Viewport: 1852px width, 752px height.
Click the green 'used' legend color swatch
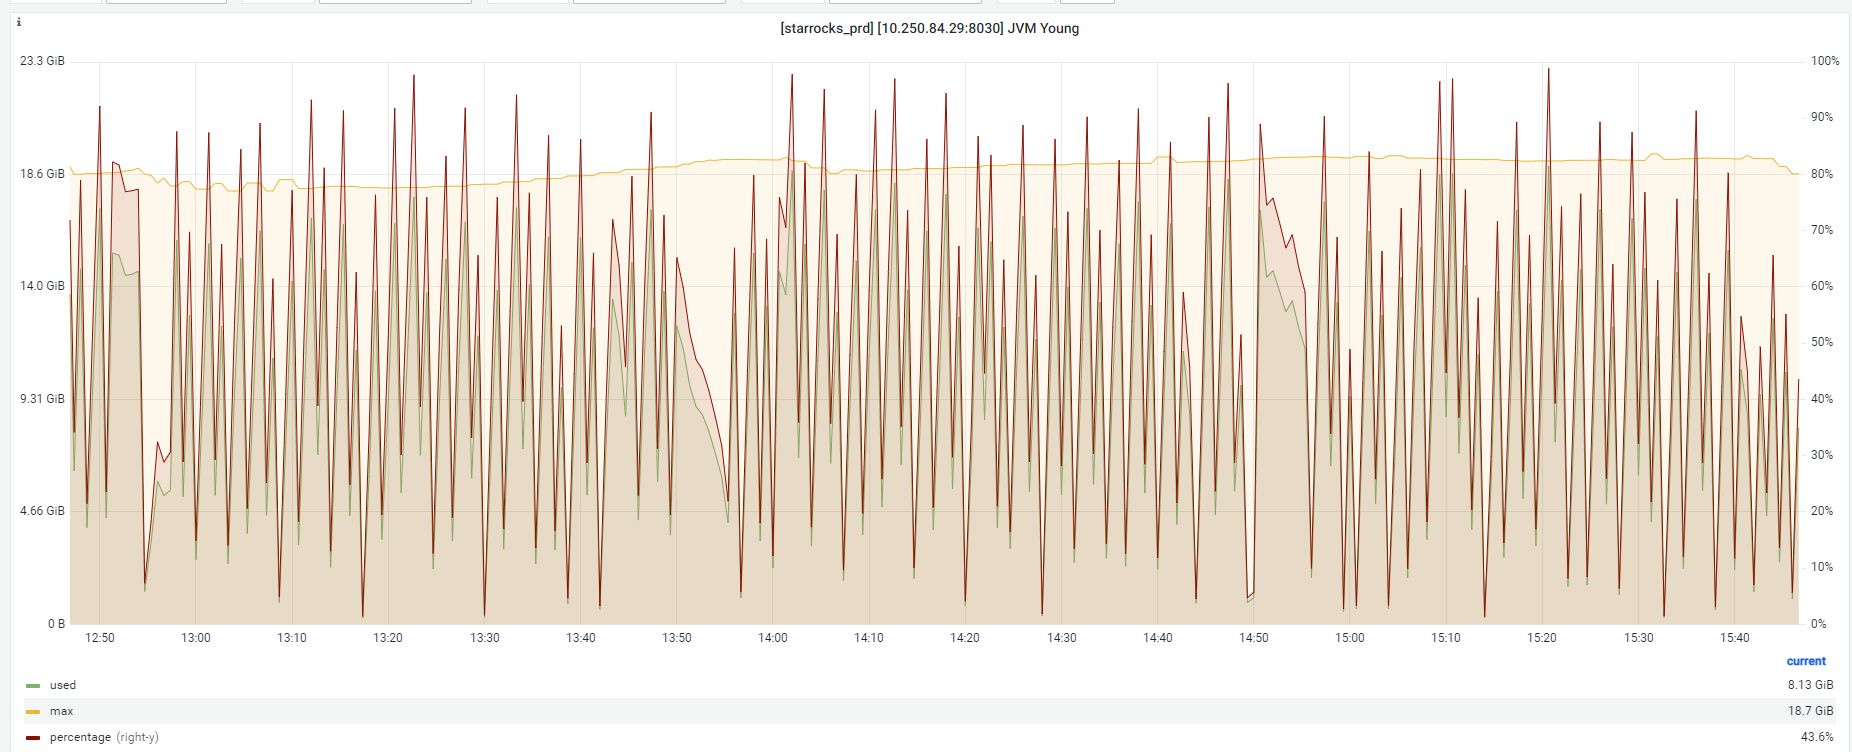click(x=33, y=686)
